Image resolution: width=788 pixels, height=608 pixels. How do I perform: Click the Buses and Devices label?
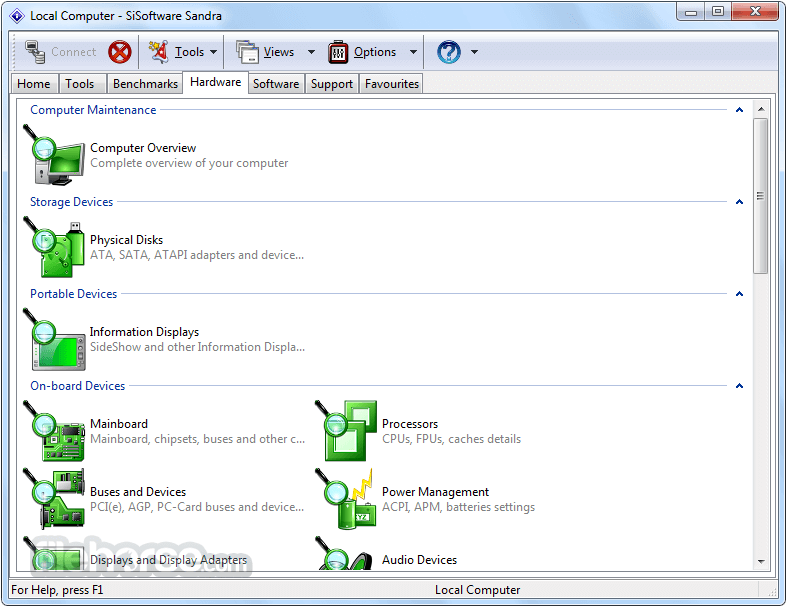[x=138, y=491]
